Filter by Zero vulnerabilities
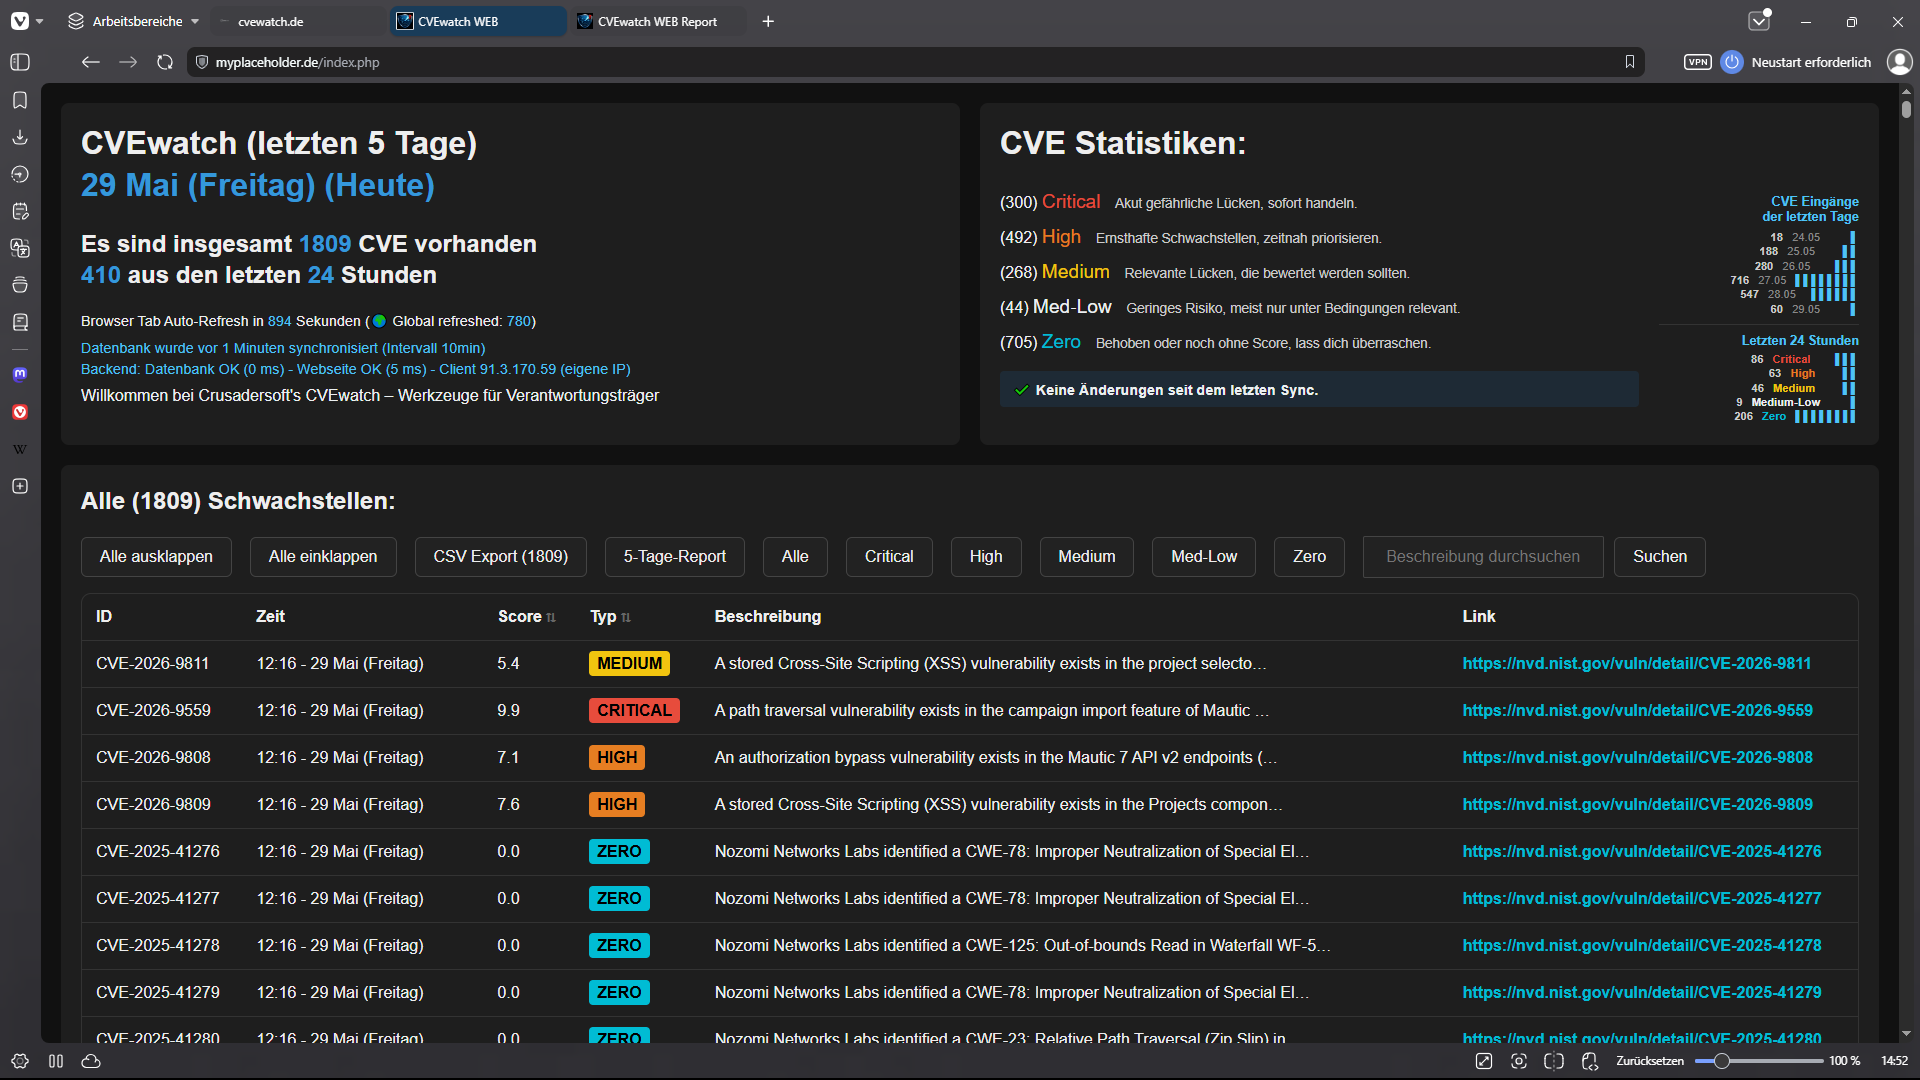Viewport: 1920px width, 1080px height. click(x=1310, y=557)
